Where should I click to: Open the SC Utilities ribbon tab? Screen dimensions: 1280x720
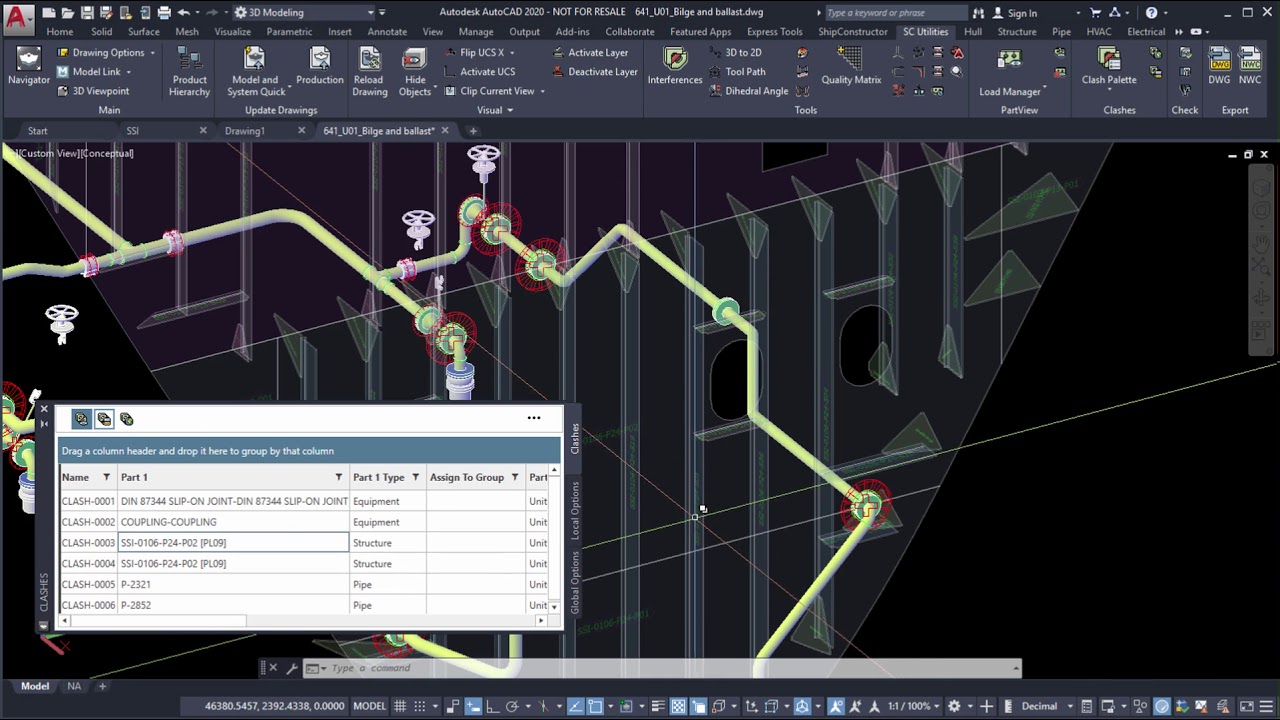coord(925,32)
